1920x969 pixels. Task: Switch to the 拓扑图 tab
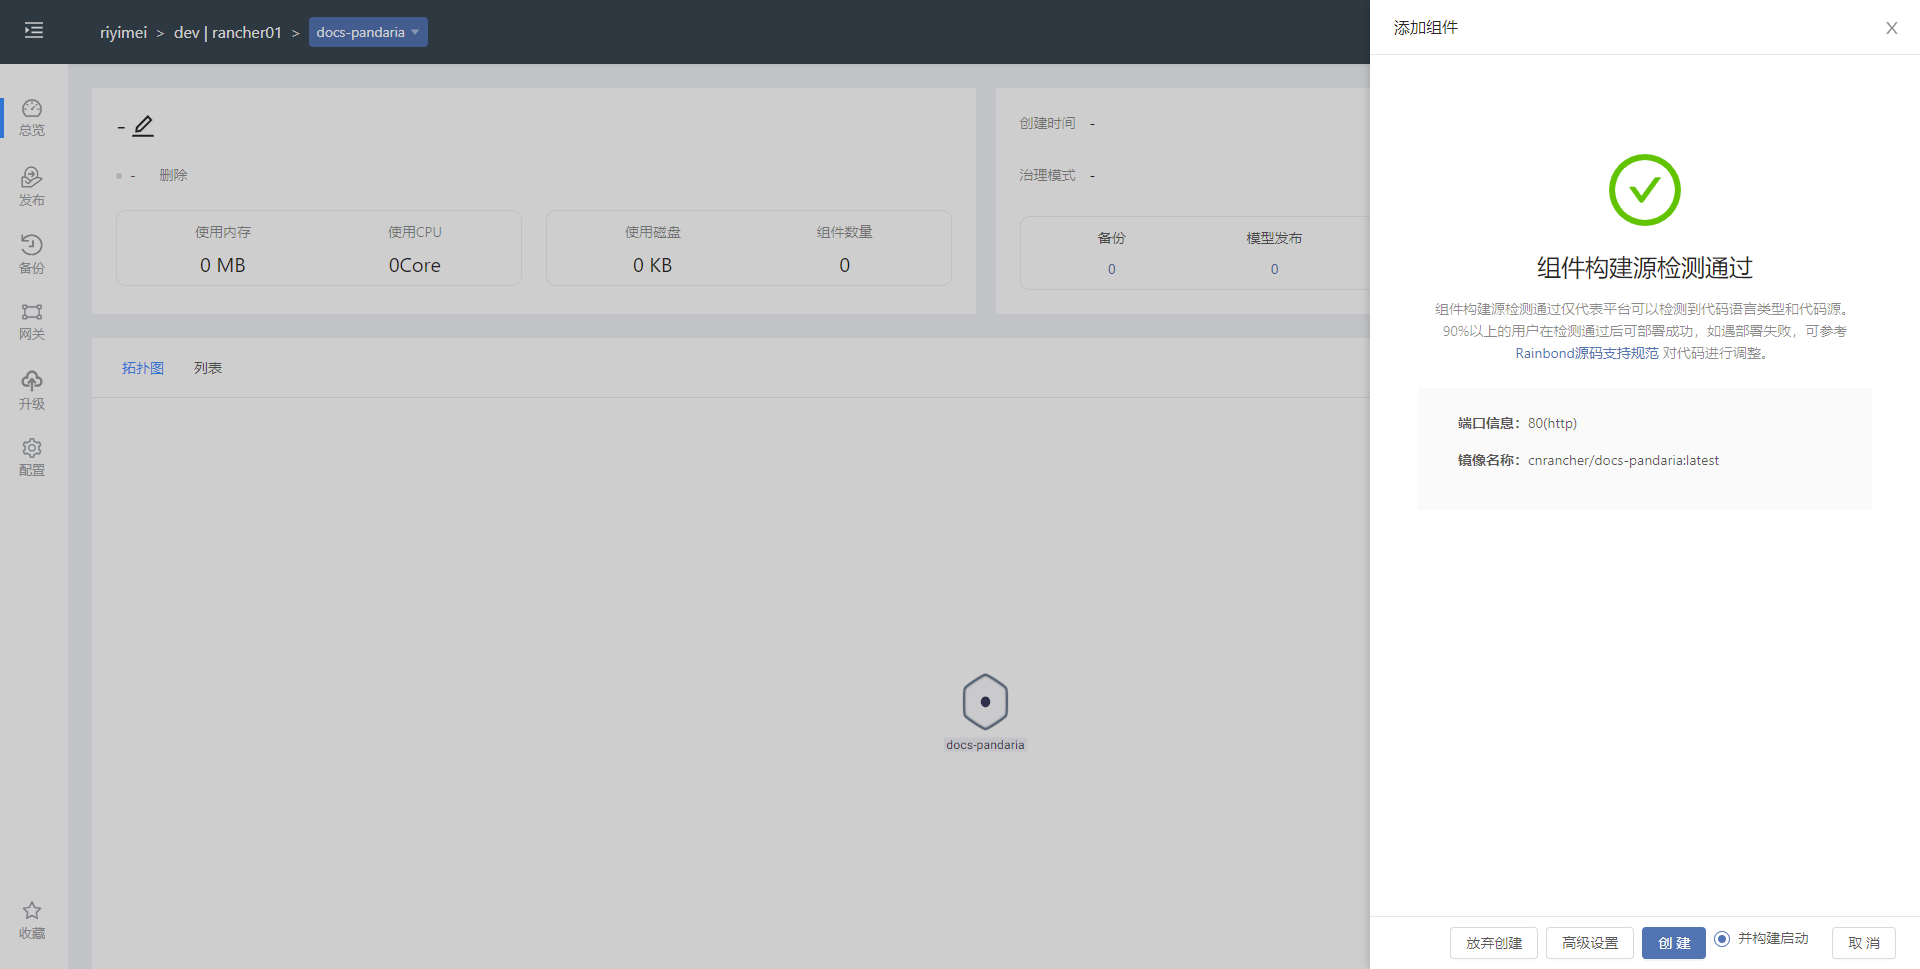pyautogui.click(x=143, y=368)
